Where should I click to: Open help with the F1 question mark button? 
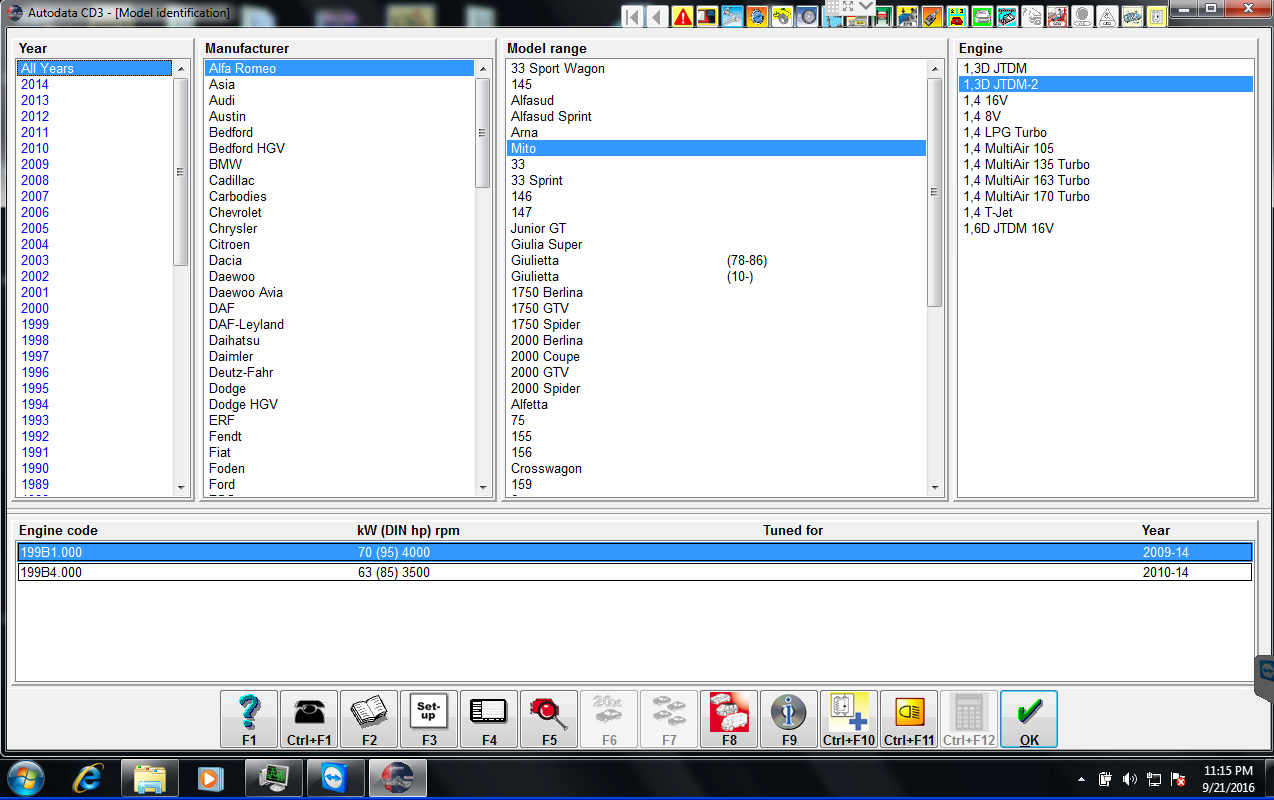(249, 719)
